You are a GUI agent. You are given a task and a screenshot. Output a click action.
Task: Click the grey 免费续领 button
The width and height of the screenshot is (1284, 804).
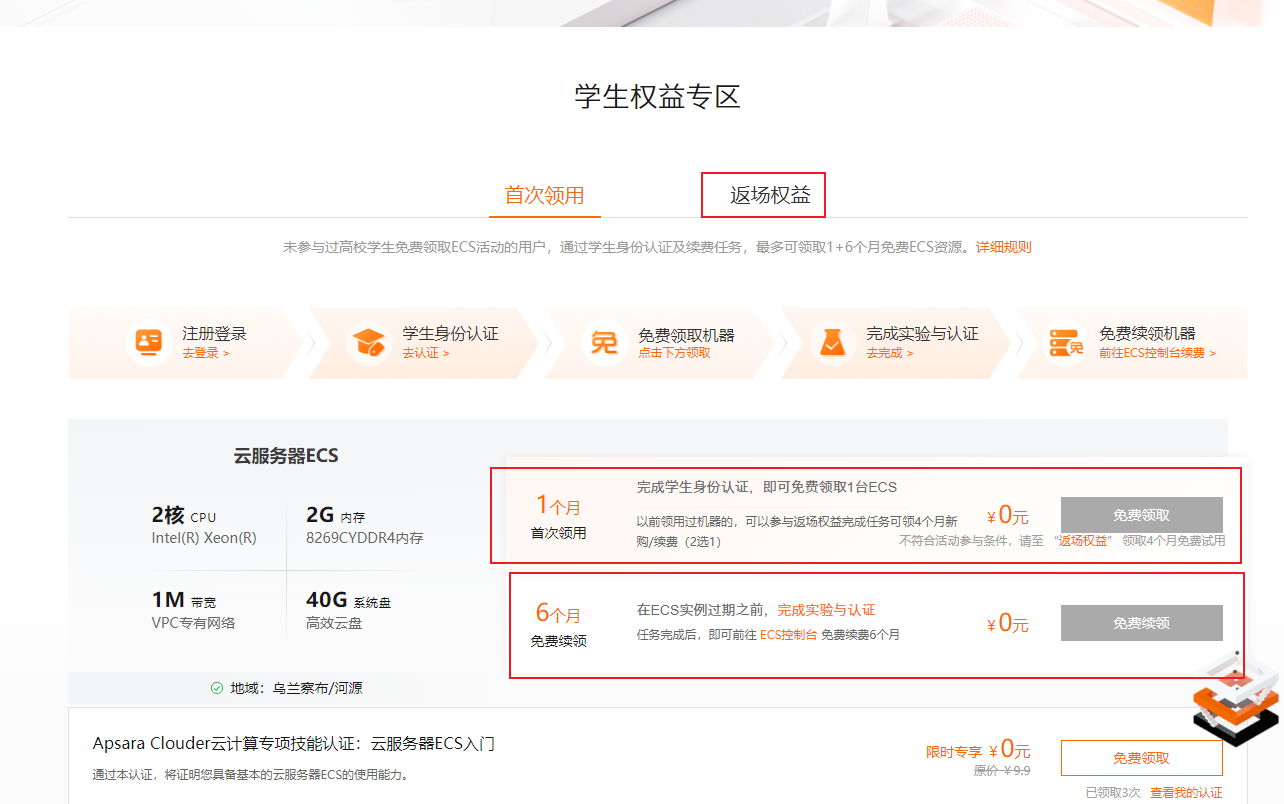click(x=1141, y=623)
